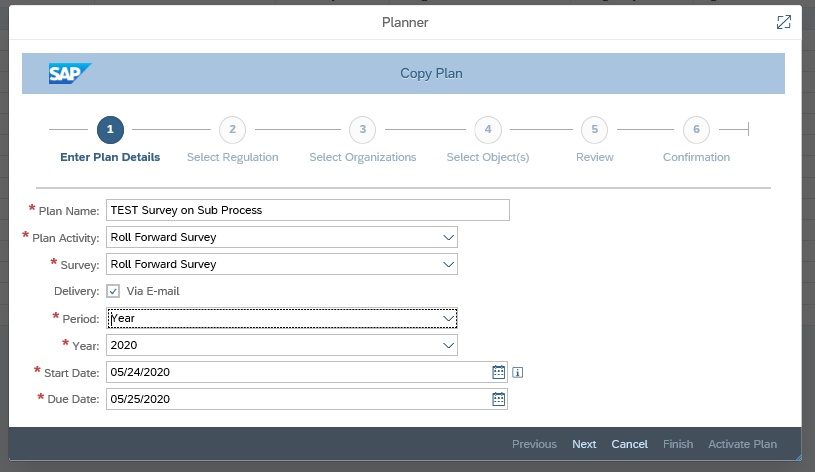Jump to wizard step 2 circle
Screen dimensions: 815x472
click(232, 129)
